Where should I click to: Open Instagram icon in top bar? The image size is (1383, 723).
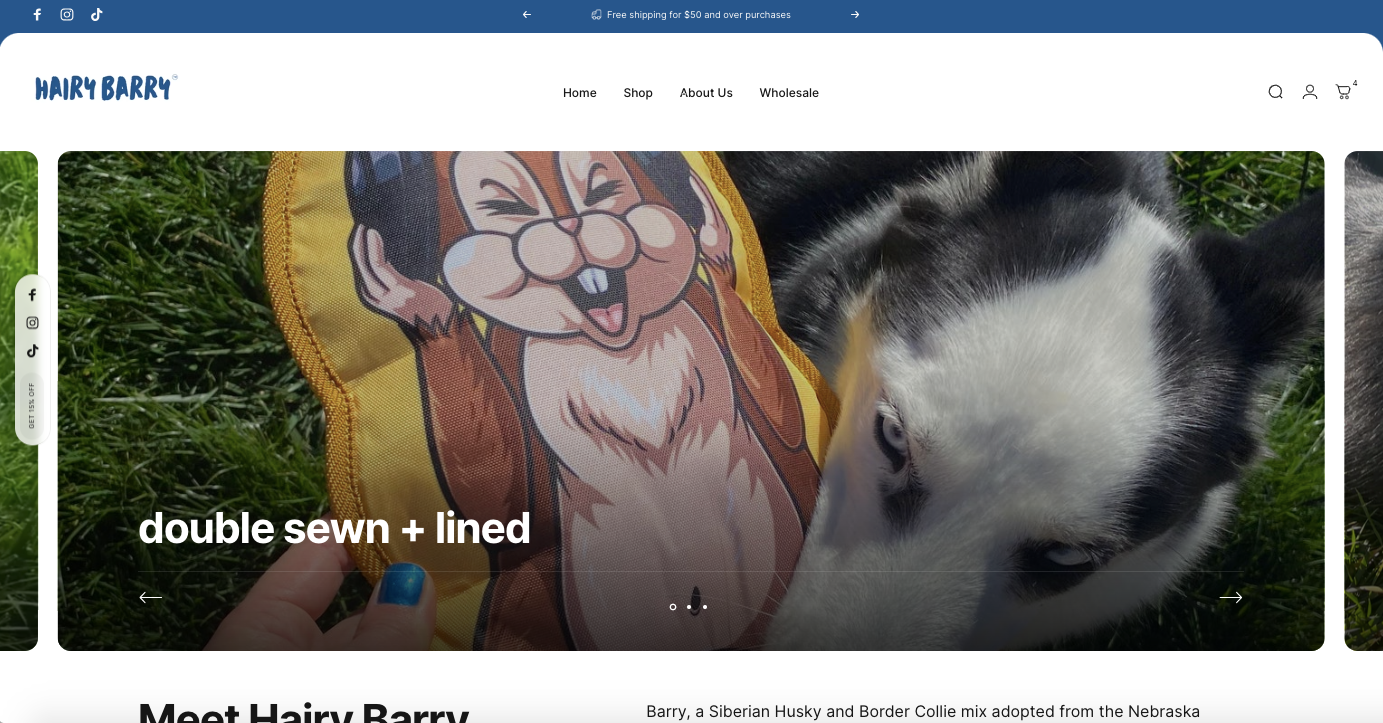point(67,15)
